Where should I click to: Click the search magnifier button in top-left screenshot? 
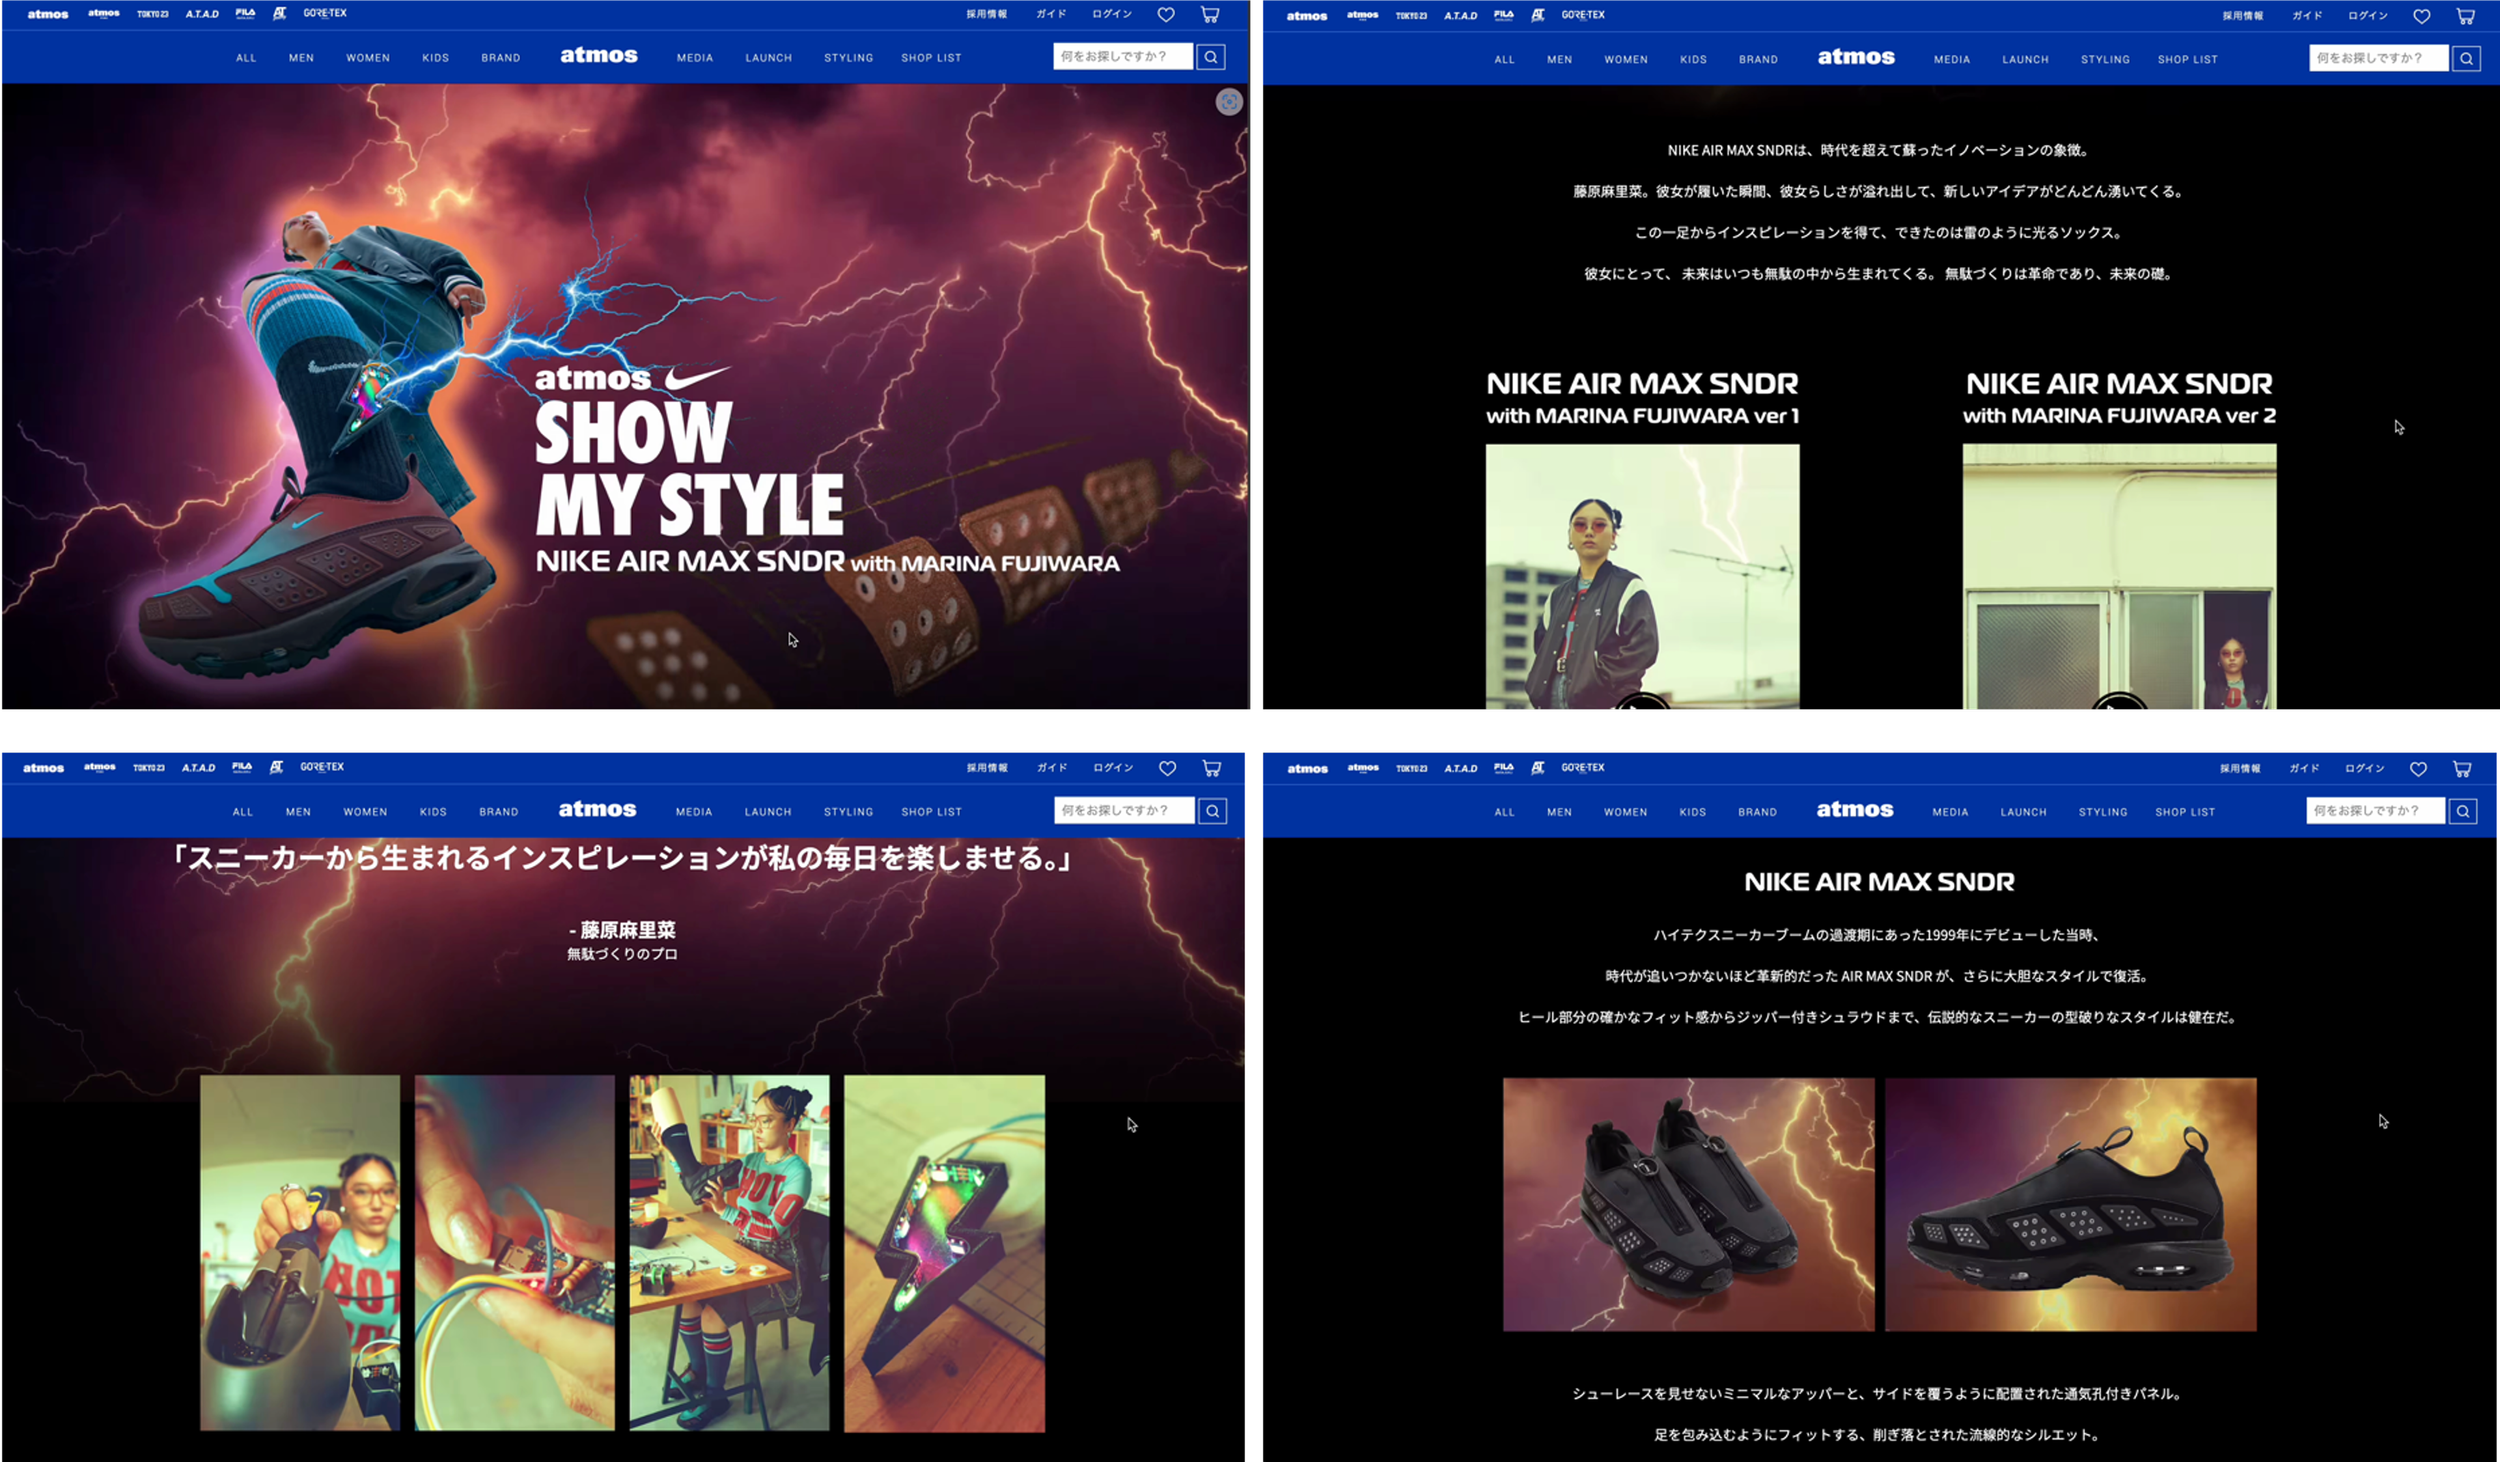click(1211, 57)
